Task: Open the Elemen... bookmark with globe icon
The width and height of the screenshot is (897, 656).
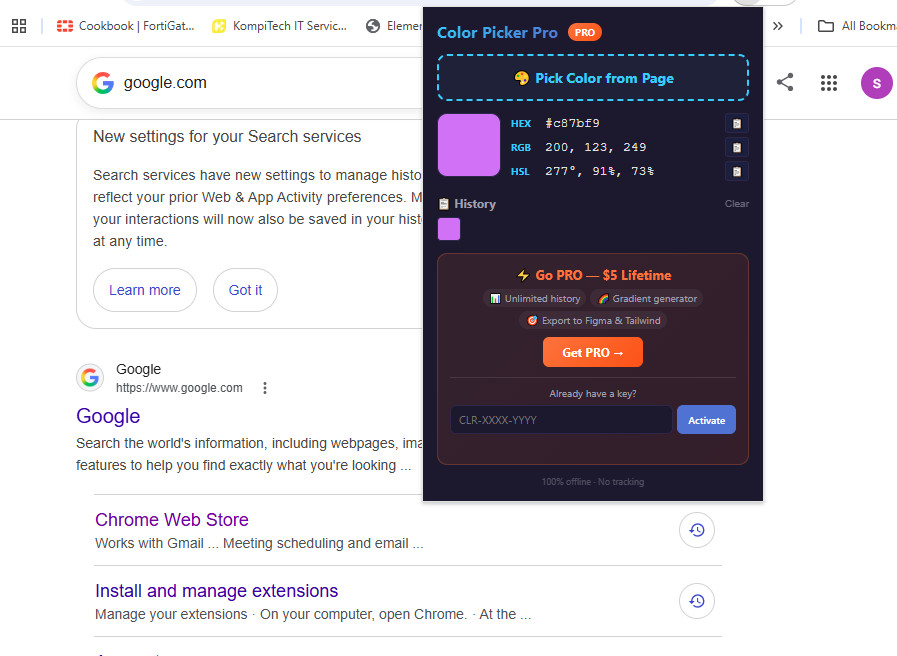Action: 395,26
